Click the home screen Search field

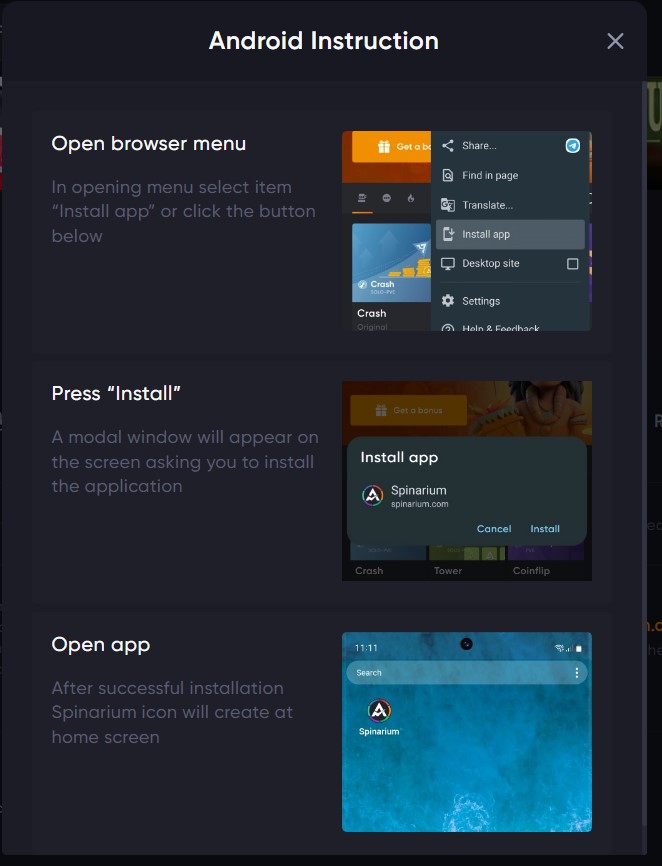click(467, 673)
